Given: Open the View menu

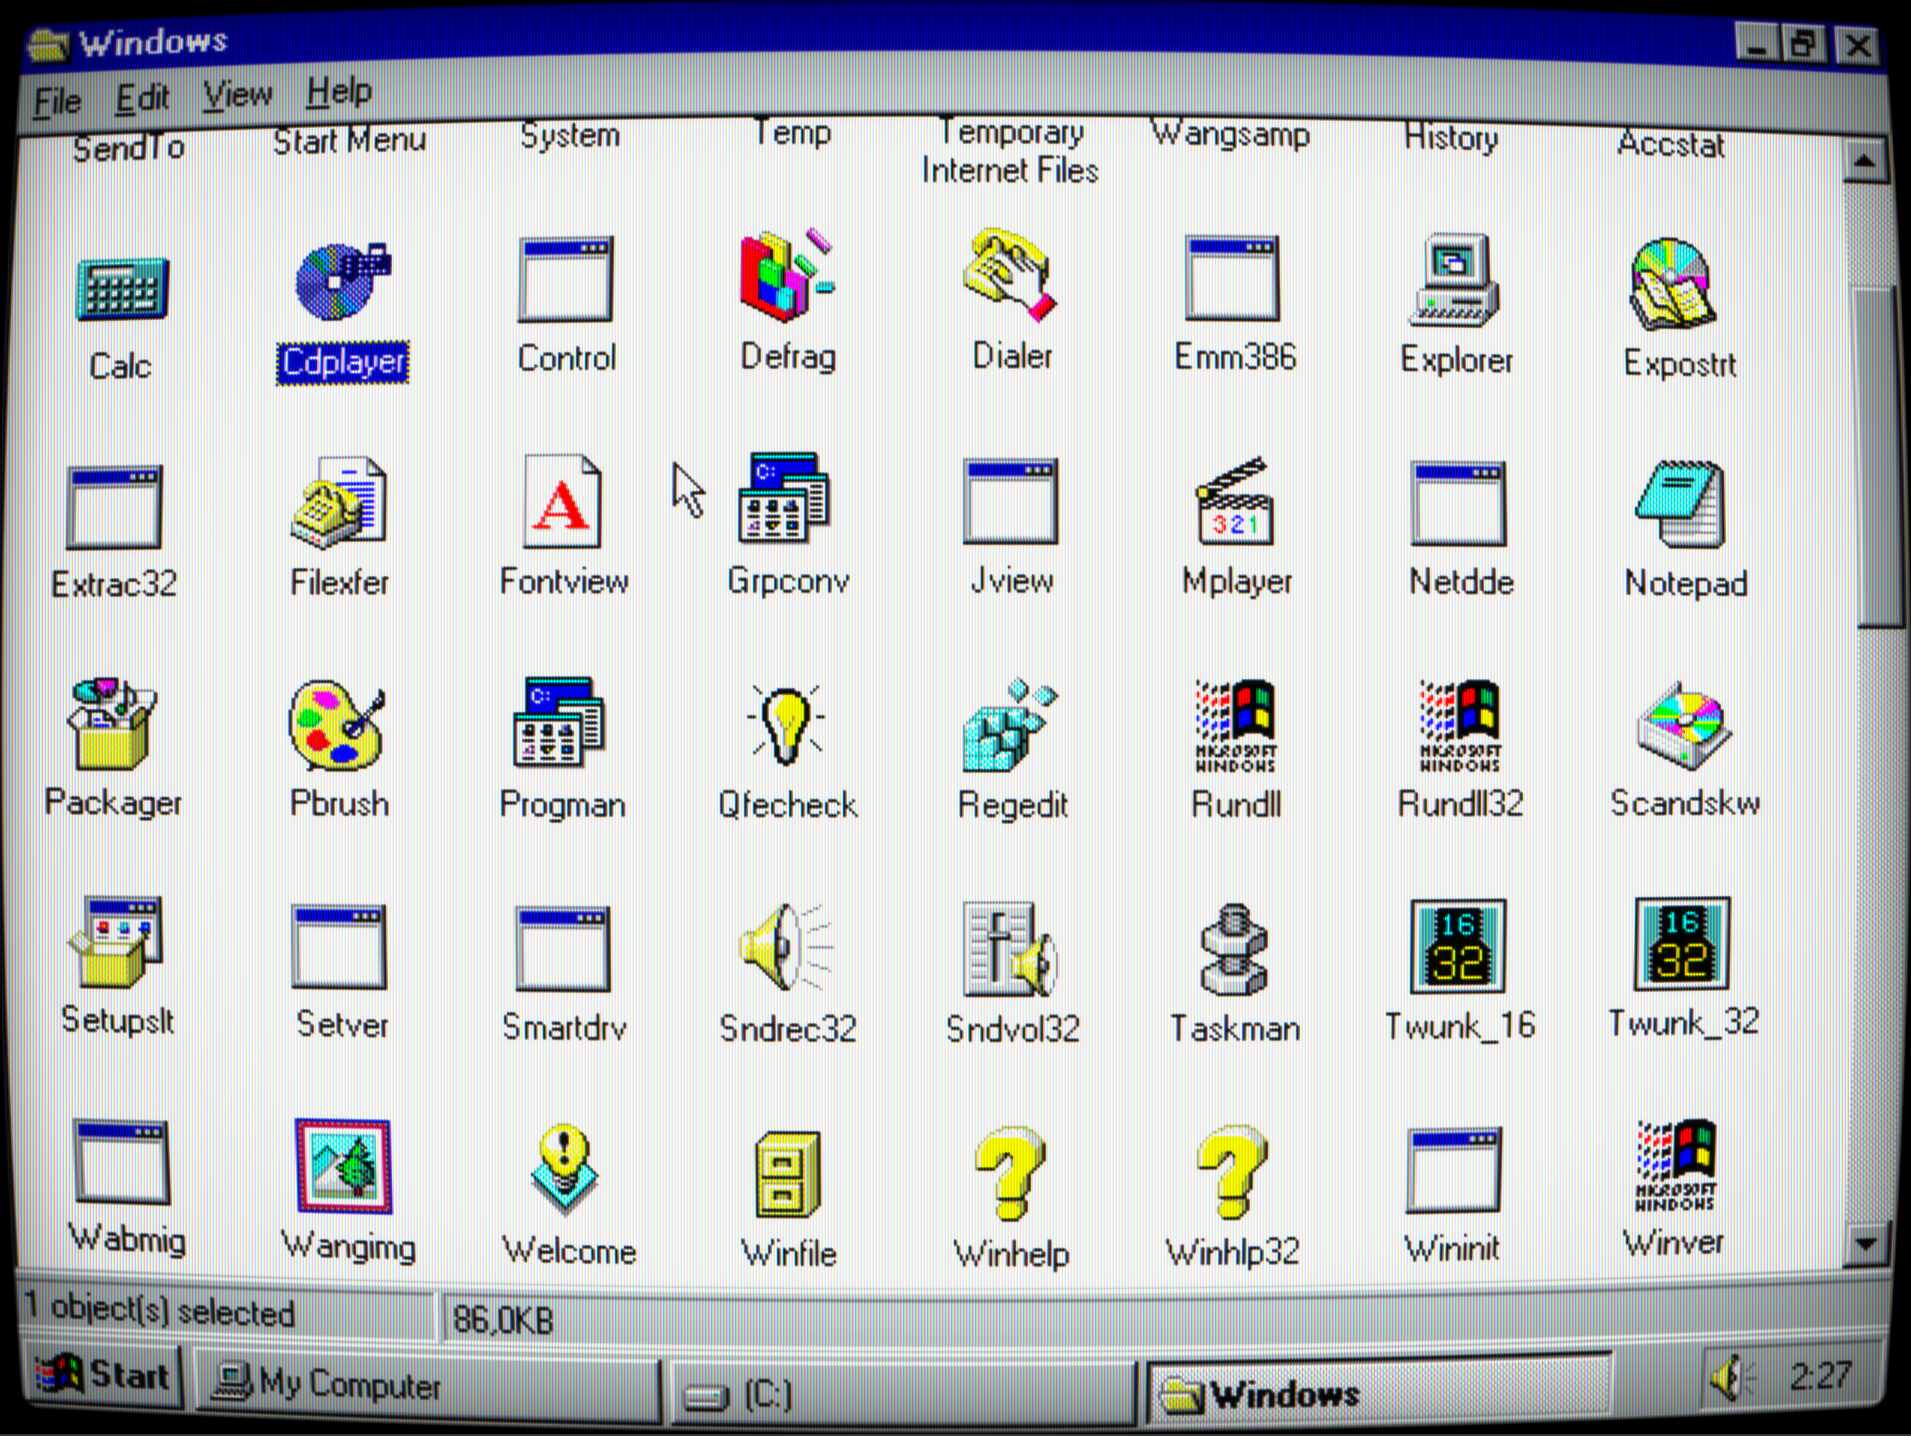Looking at the screenshot, I should [x=237, y=95].
